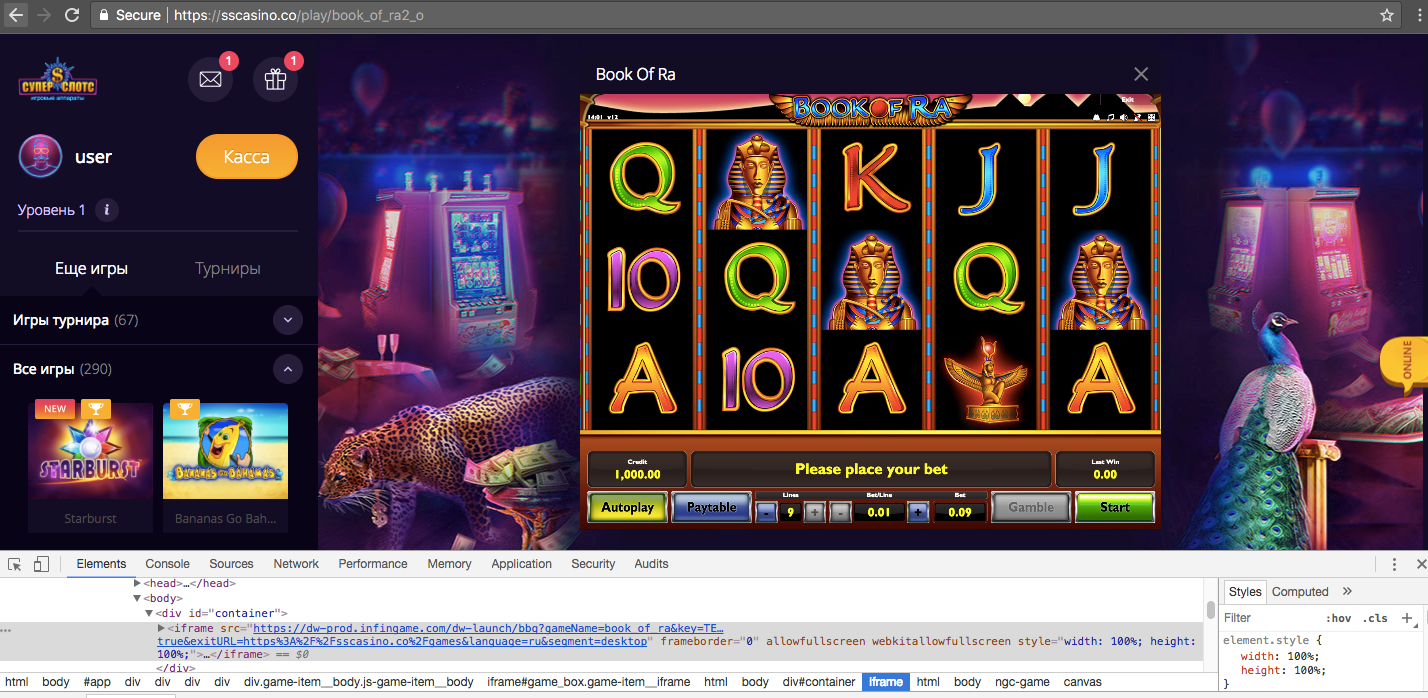The width and height of the screenshot is (1428, 698).
Task: Click the user avatar icon
Action: (x=40, y=156)
